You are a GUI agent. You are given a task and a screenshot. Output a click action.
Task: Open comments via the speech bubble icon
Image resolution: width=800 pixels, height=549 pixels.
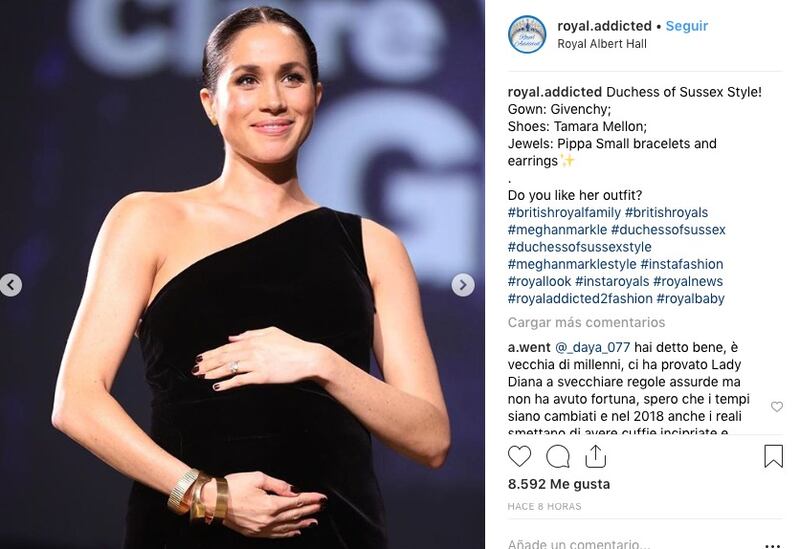pyautogui.click(x=558, y=456)
